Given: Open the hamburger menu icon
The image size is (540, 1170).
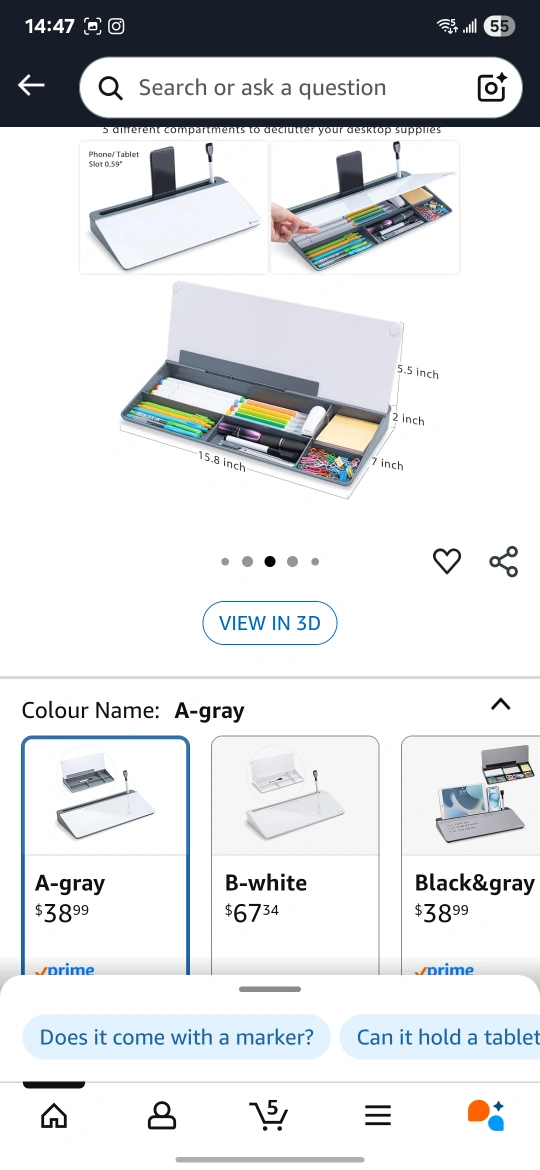Looking at the screenshot, I should (x=378, y=1116).
